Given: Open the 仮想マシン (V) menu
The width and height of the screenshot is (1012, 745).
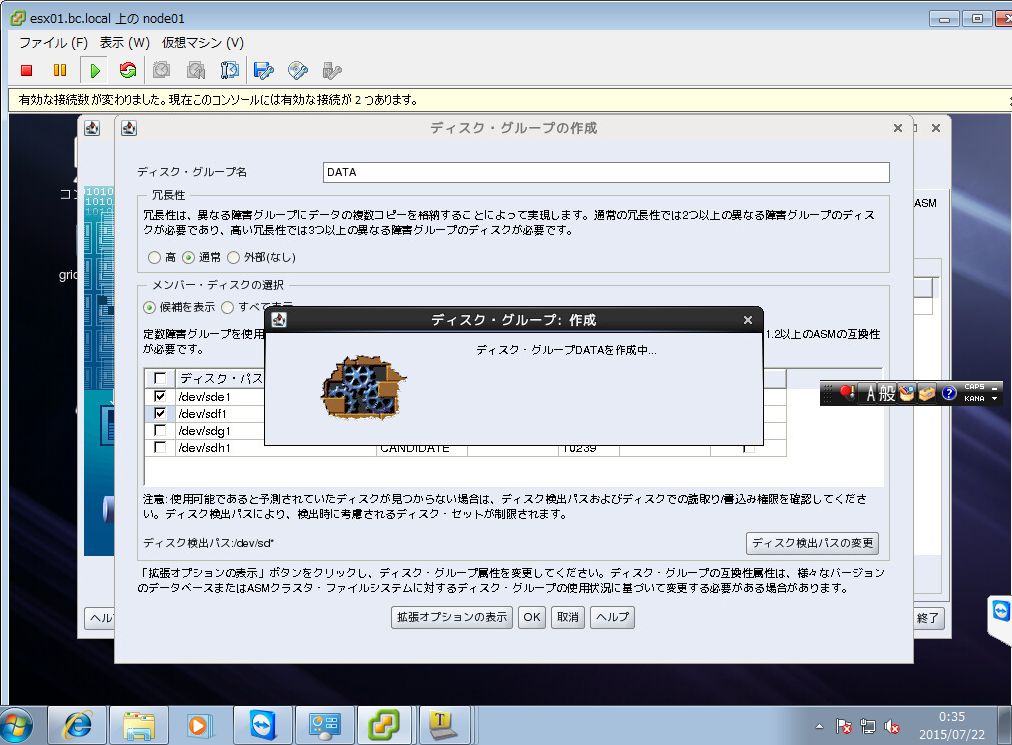Looking at the screenshot, I should pos(203,43).
